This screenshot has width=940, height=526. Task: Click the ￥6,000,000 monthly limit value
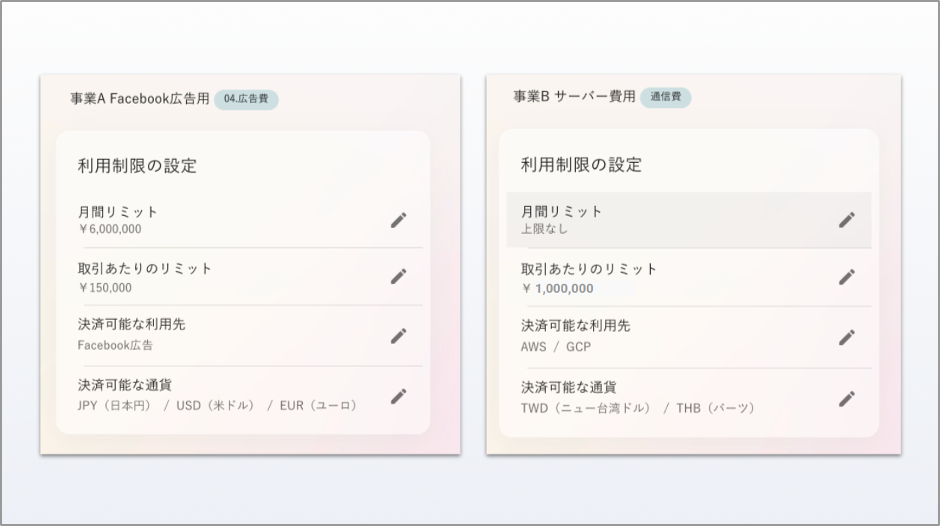(x=110, y=229)
